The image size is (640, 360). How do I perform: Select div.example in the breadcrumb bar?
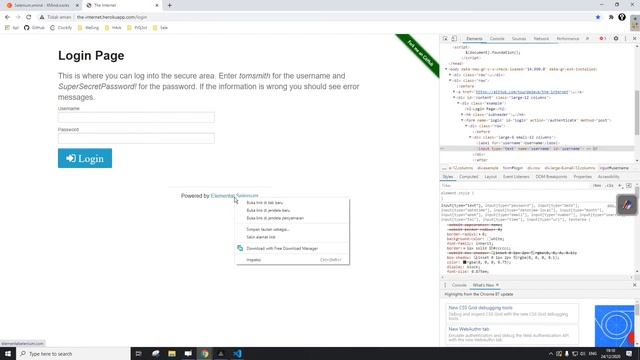click(x=488, y=168)
